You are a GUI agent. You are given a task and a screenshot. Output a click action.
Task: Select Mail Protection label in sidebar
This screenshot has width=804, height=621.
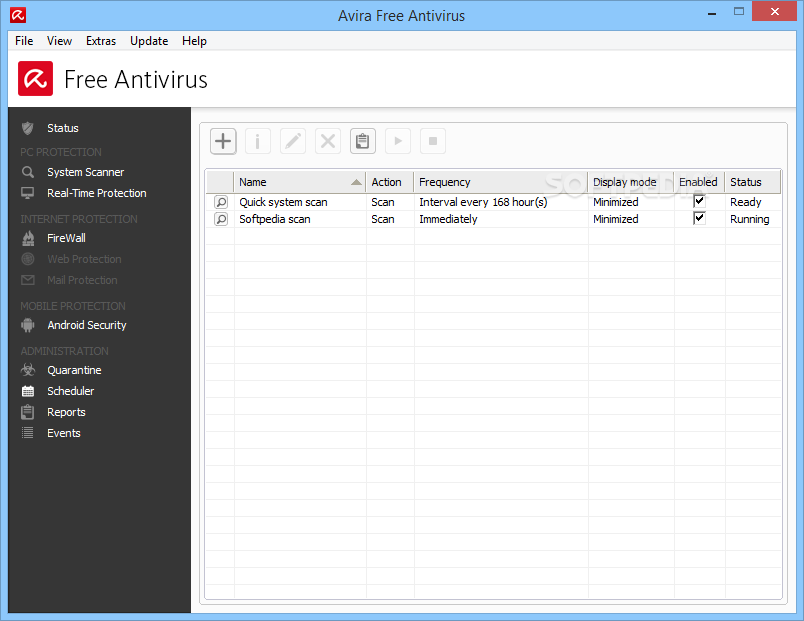click(82, 280)
